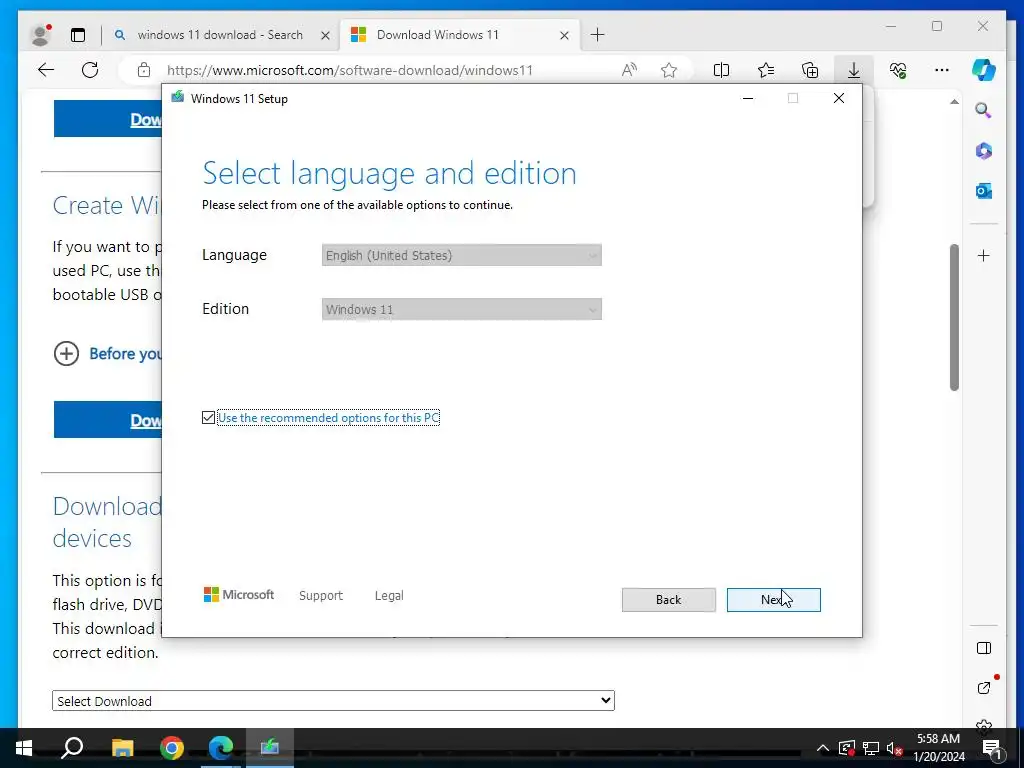The height and width of the screenshot is (768, 1024).
Task: Click the Next button in Setup
Action: pyautogui.click(x=773, y=600)
